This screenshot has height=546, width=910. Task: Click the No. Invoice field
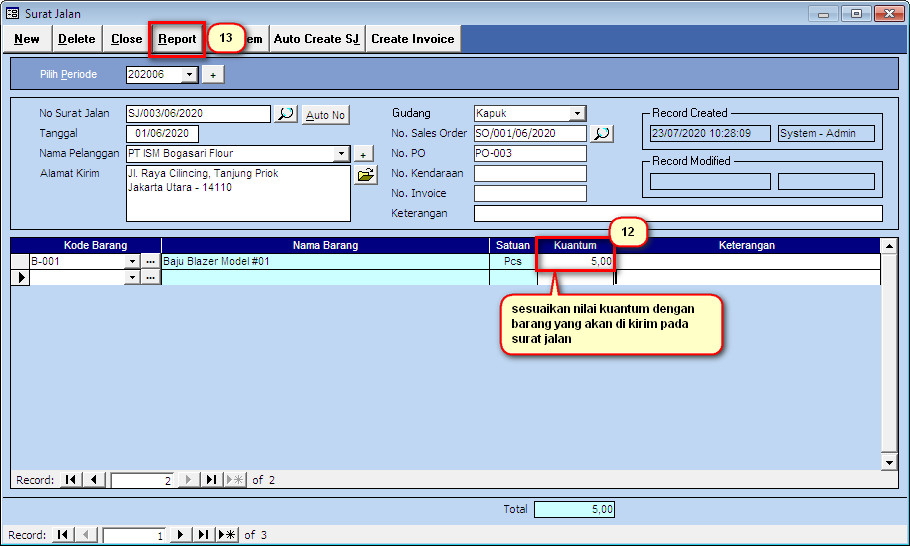(530, 193)
